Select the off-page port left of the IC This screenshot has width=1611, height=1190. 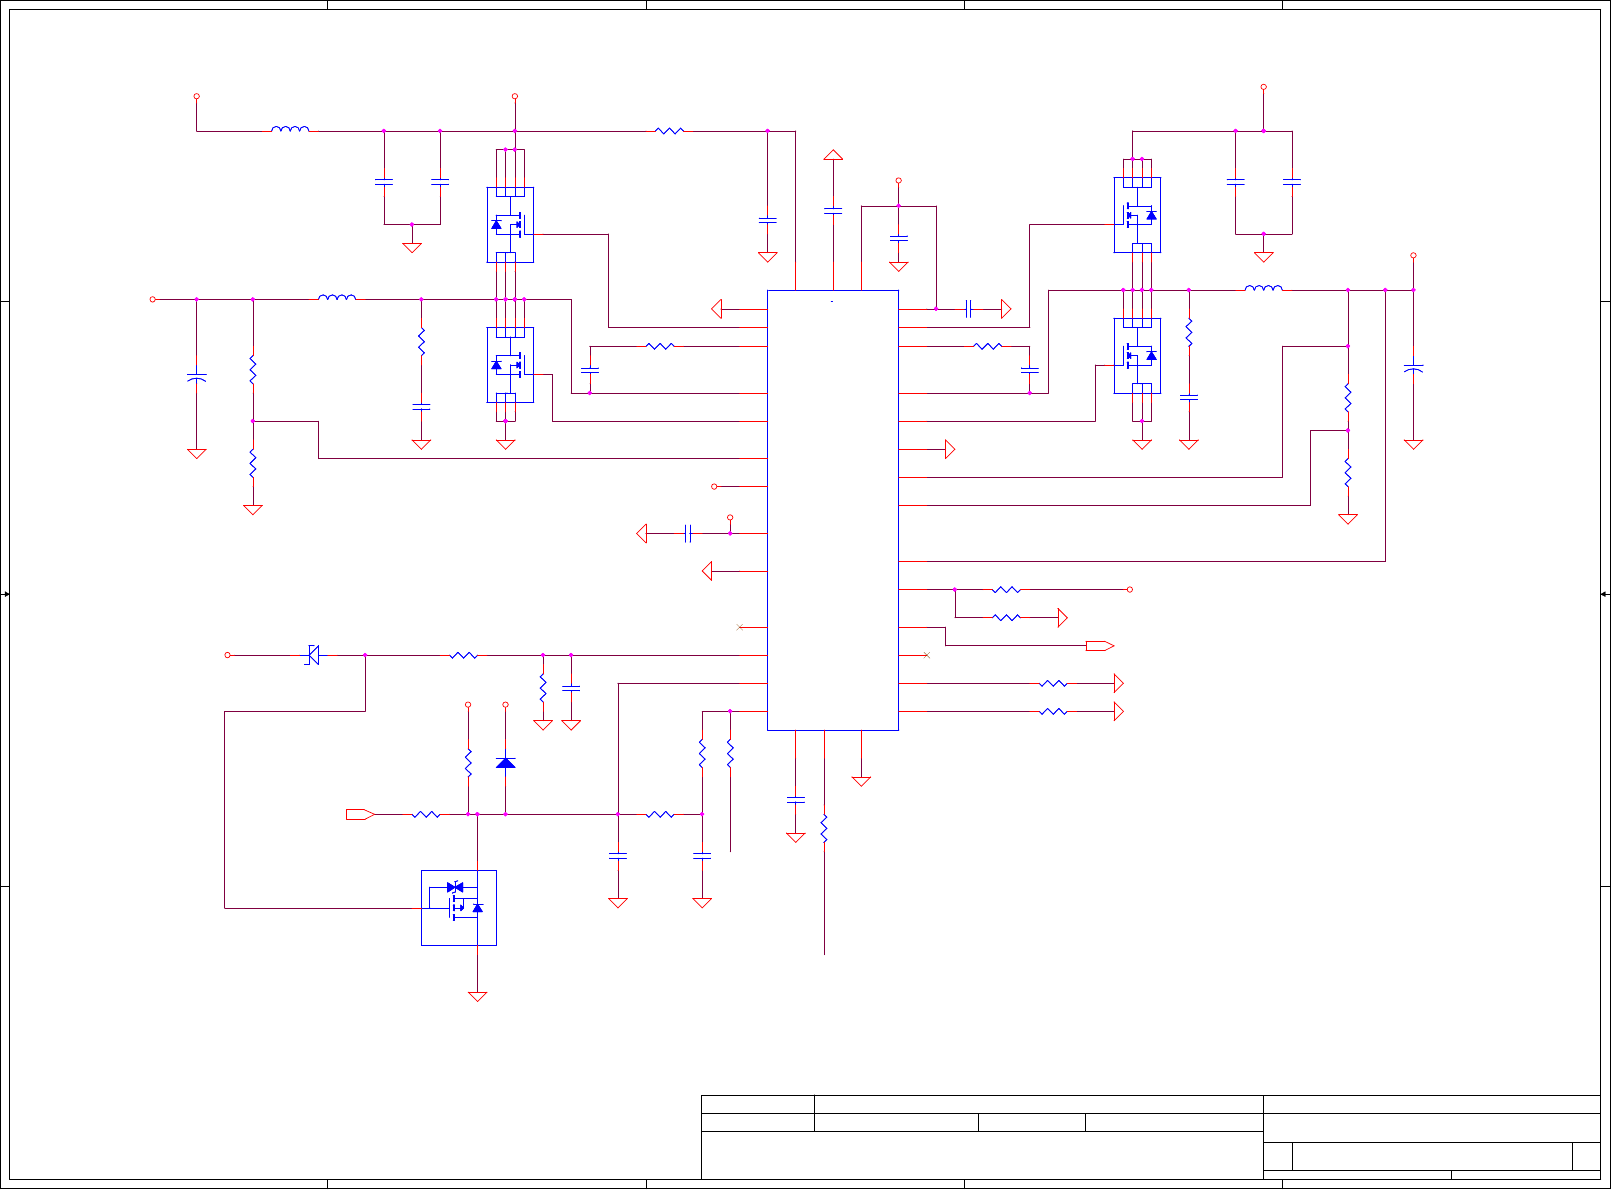pos(360,814)
